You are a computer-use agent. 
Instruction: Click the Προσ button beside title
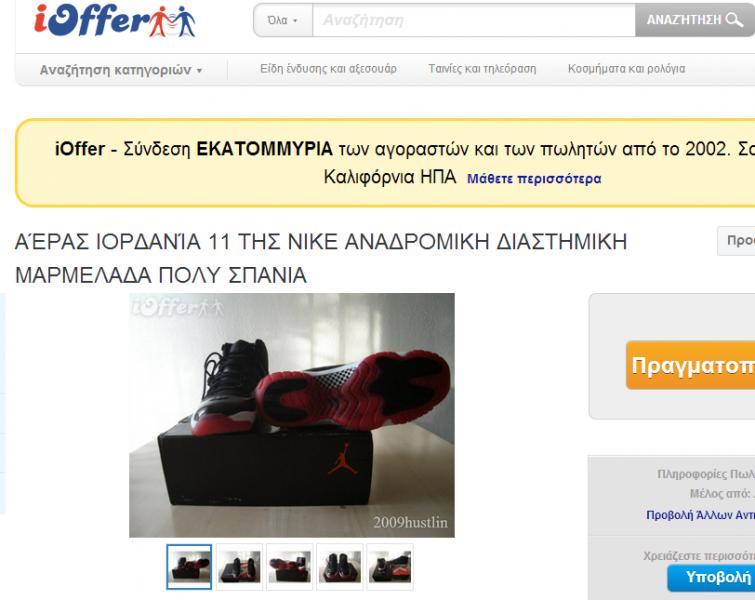click(x=736, y=241)
